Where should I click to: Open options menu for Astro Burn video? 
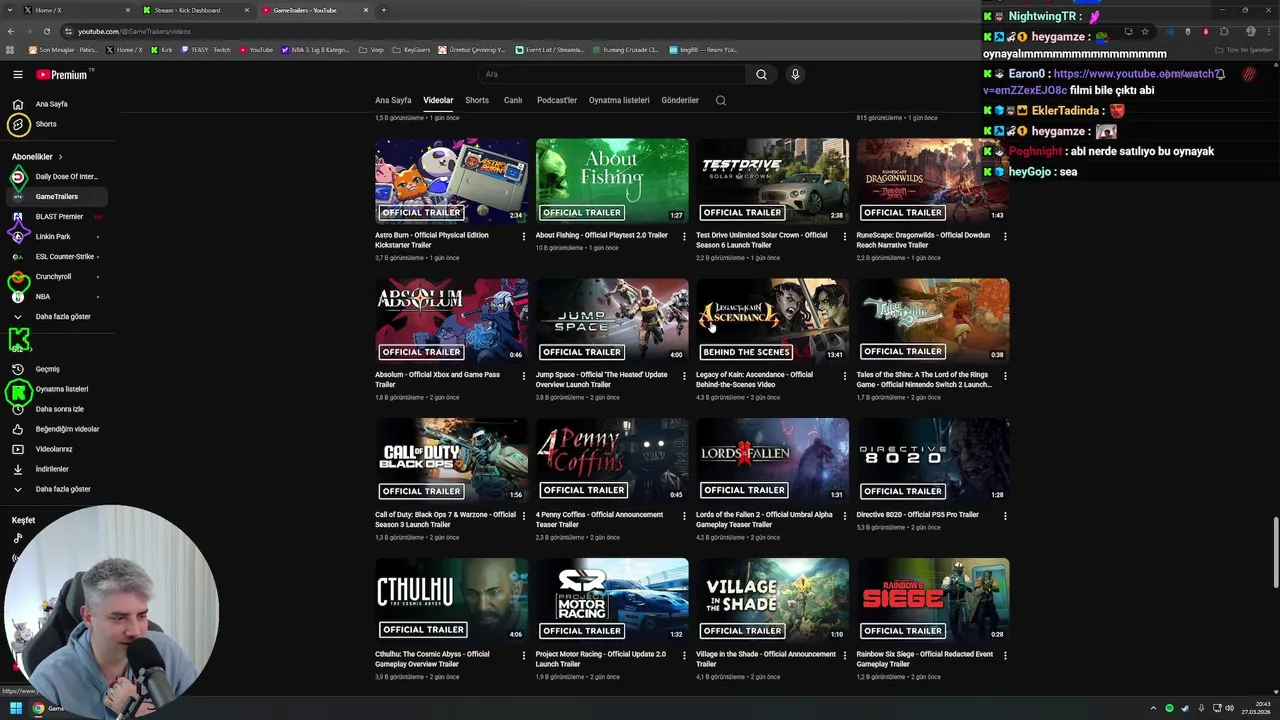pyautogui.click(x=523, y=237)
